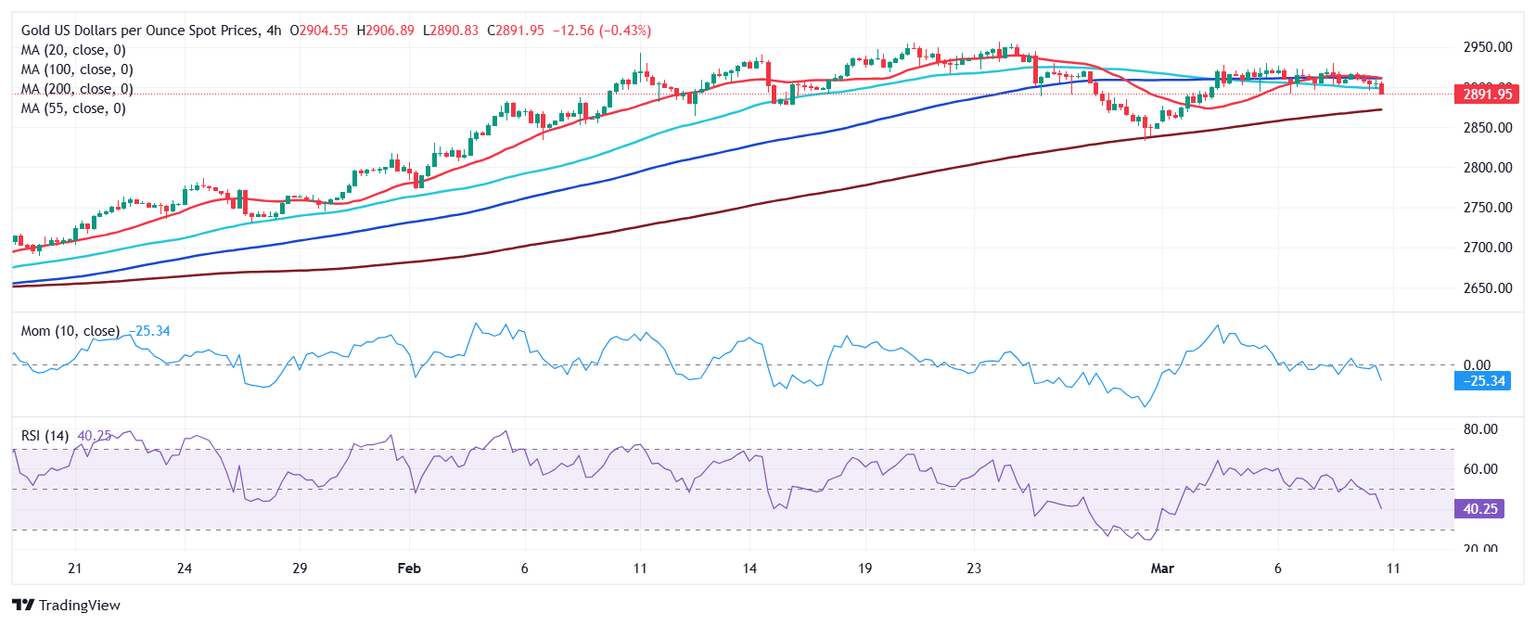The width and height of the screenshot is (1536, 625).
Task: Click the Mar date label on time axis
Action: pos(1162,568)
